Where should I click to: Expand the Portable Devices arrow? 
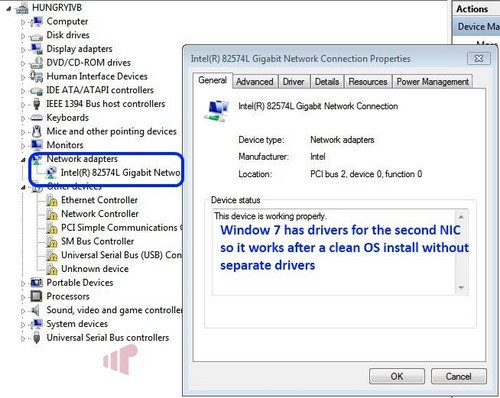tap(23, 283)
